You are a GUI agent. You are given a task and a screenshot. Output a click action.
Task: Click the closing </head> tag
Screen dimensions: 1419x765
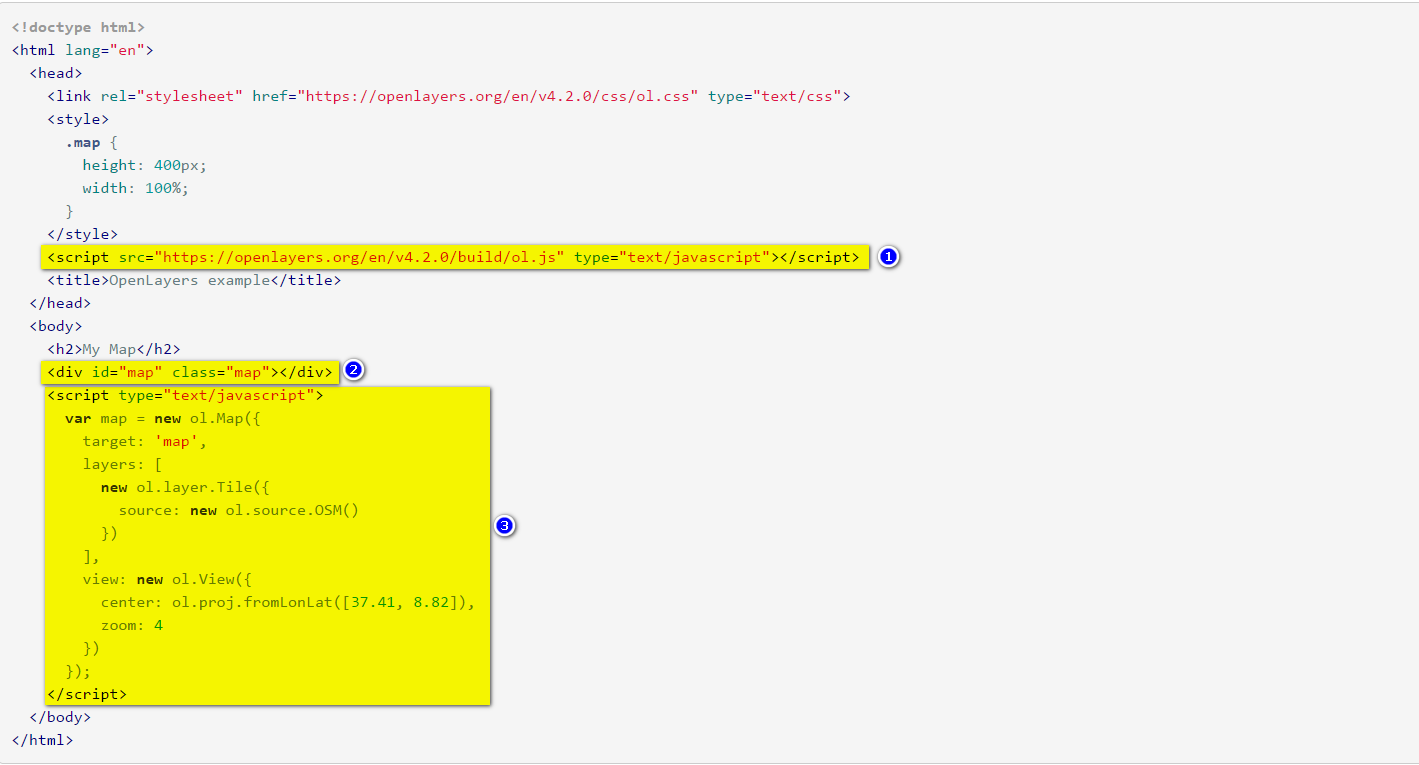coord(60,303)
